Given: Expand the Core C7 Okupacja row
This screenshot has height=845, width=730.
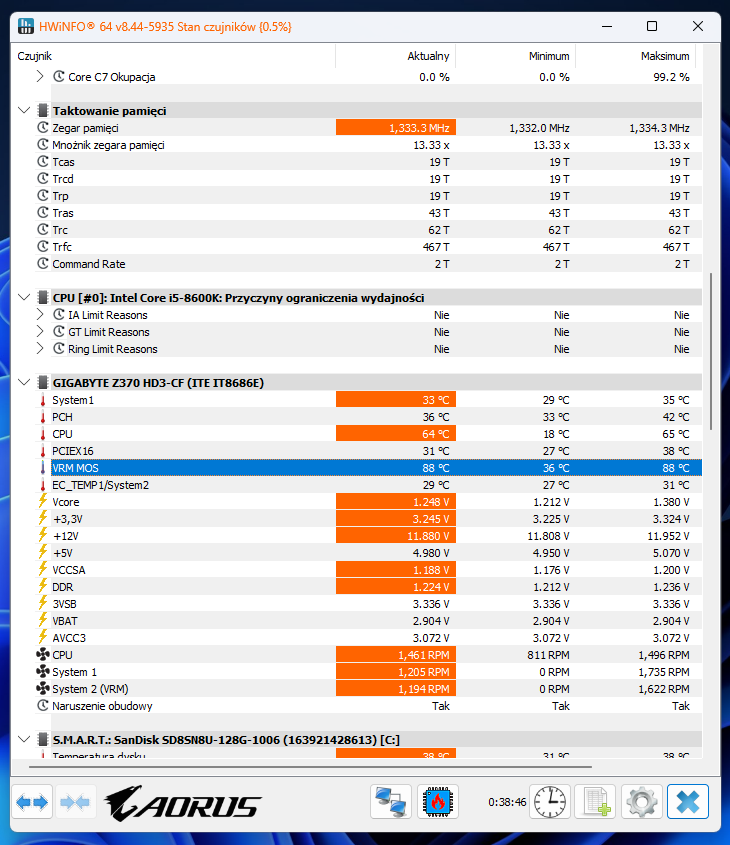Looking at the screenshot, I should tap(40, 77).
